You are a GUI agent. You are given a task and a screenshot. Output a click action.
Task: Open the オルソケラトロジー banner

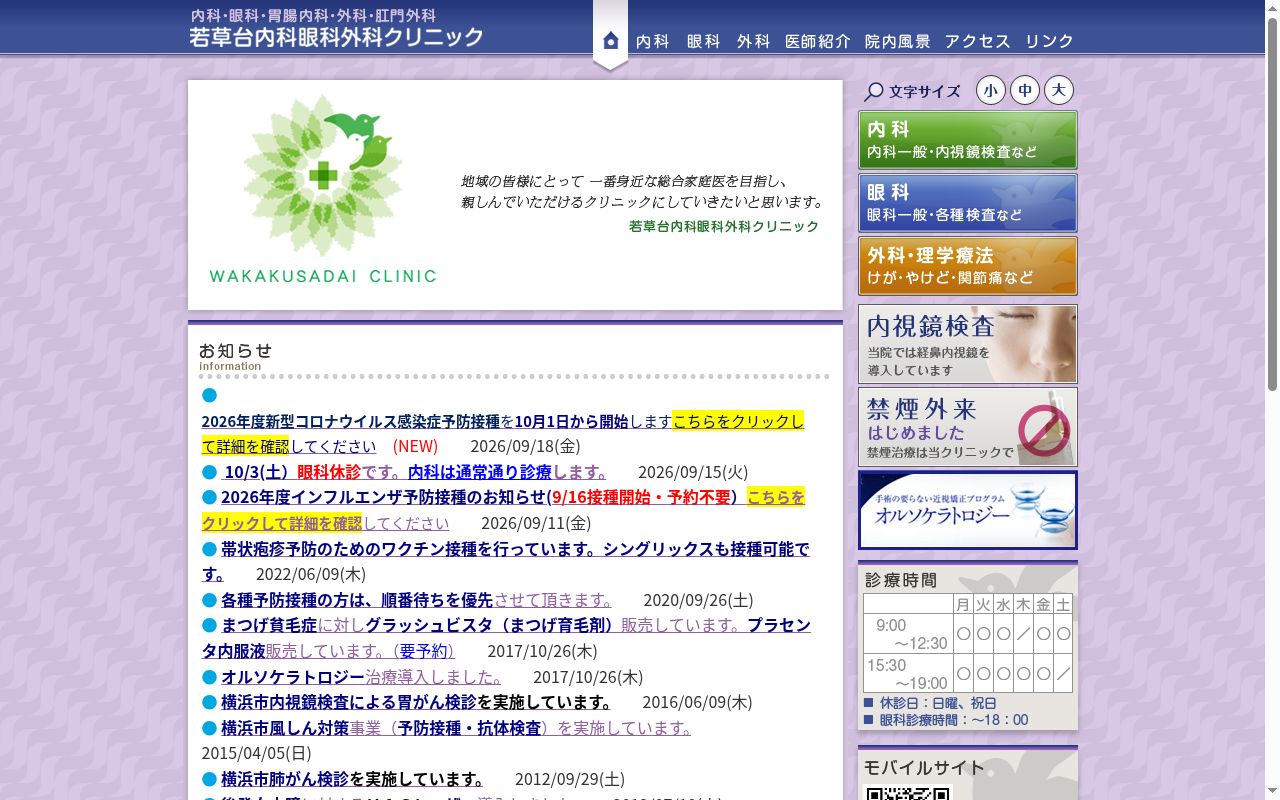coord(968,510)
